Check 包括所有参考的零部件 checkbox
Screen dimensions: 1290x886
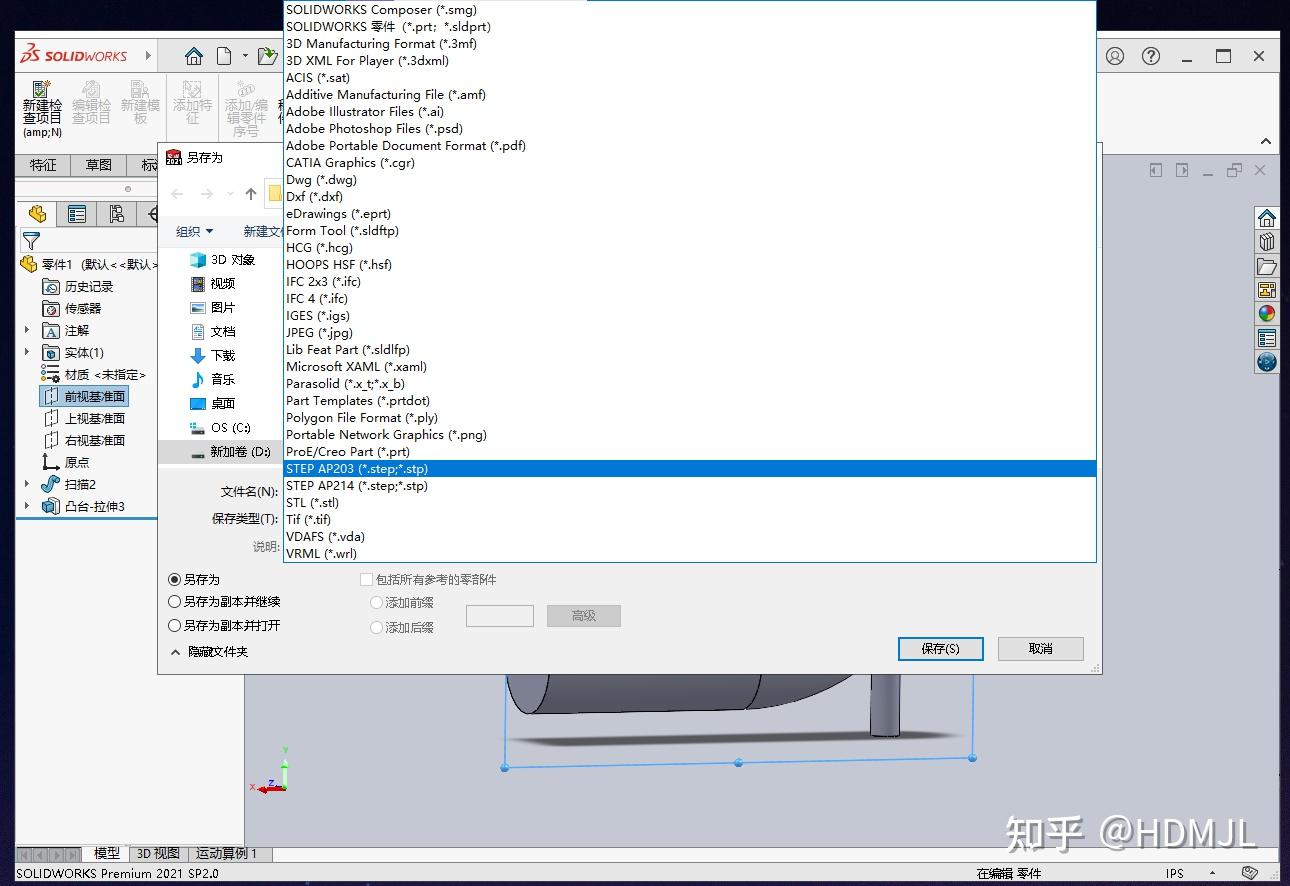tap(367, 579)
